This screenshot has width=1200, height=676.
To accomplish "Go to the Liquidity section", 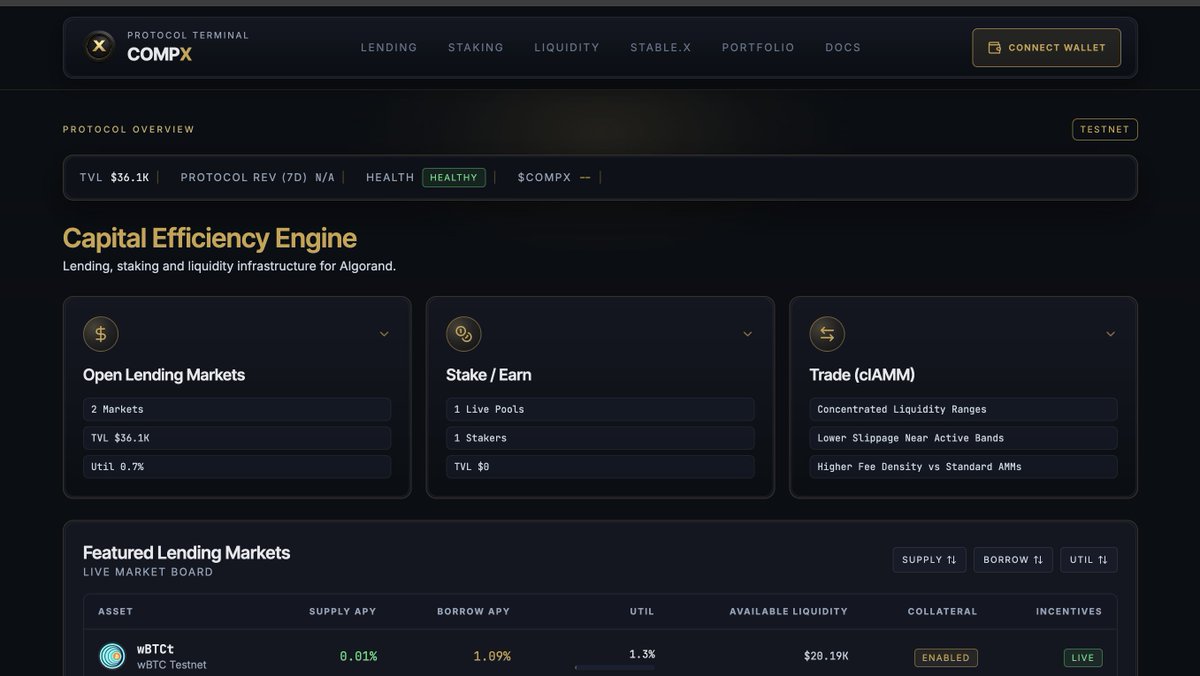I will (x=567, y=47).
